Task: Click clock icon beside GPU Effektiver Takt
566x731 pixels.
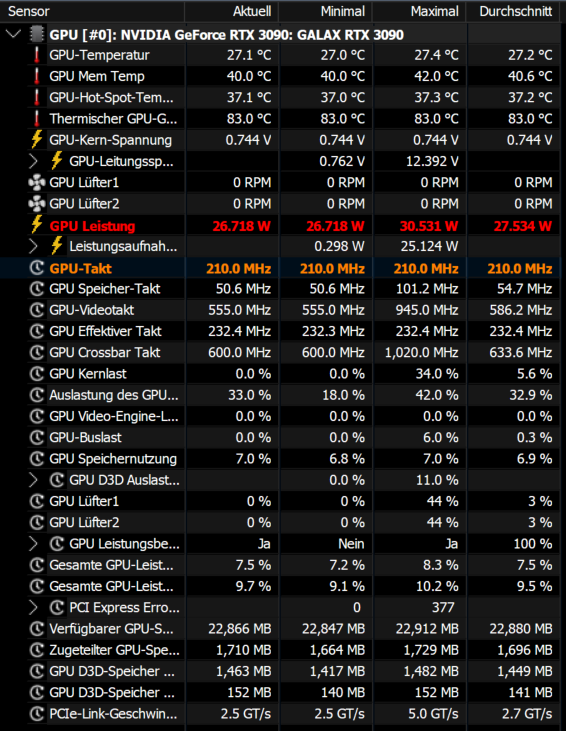Action: click(x=37, y=331)
